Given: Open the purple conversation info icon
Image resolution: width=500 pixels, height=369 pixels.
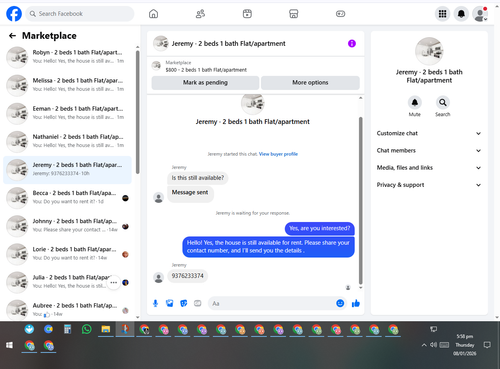Looking at the screenshot, I should pyautogui.click(x=352, y=43).
